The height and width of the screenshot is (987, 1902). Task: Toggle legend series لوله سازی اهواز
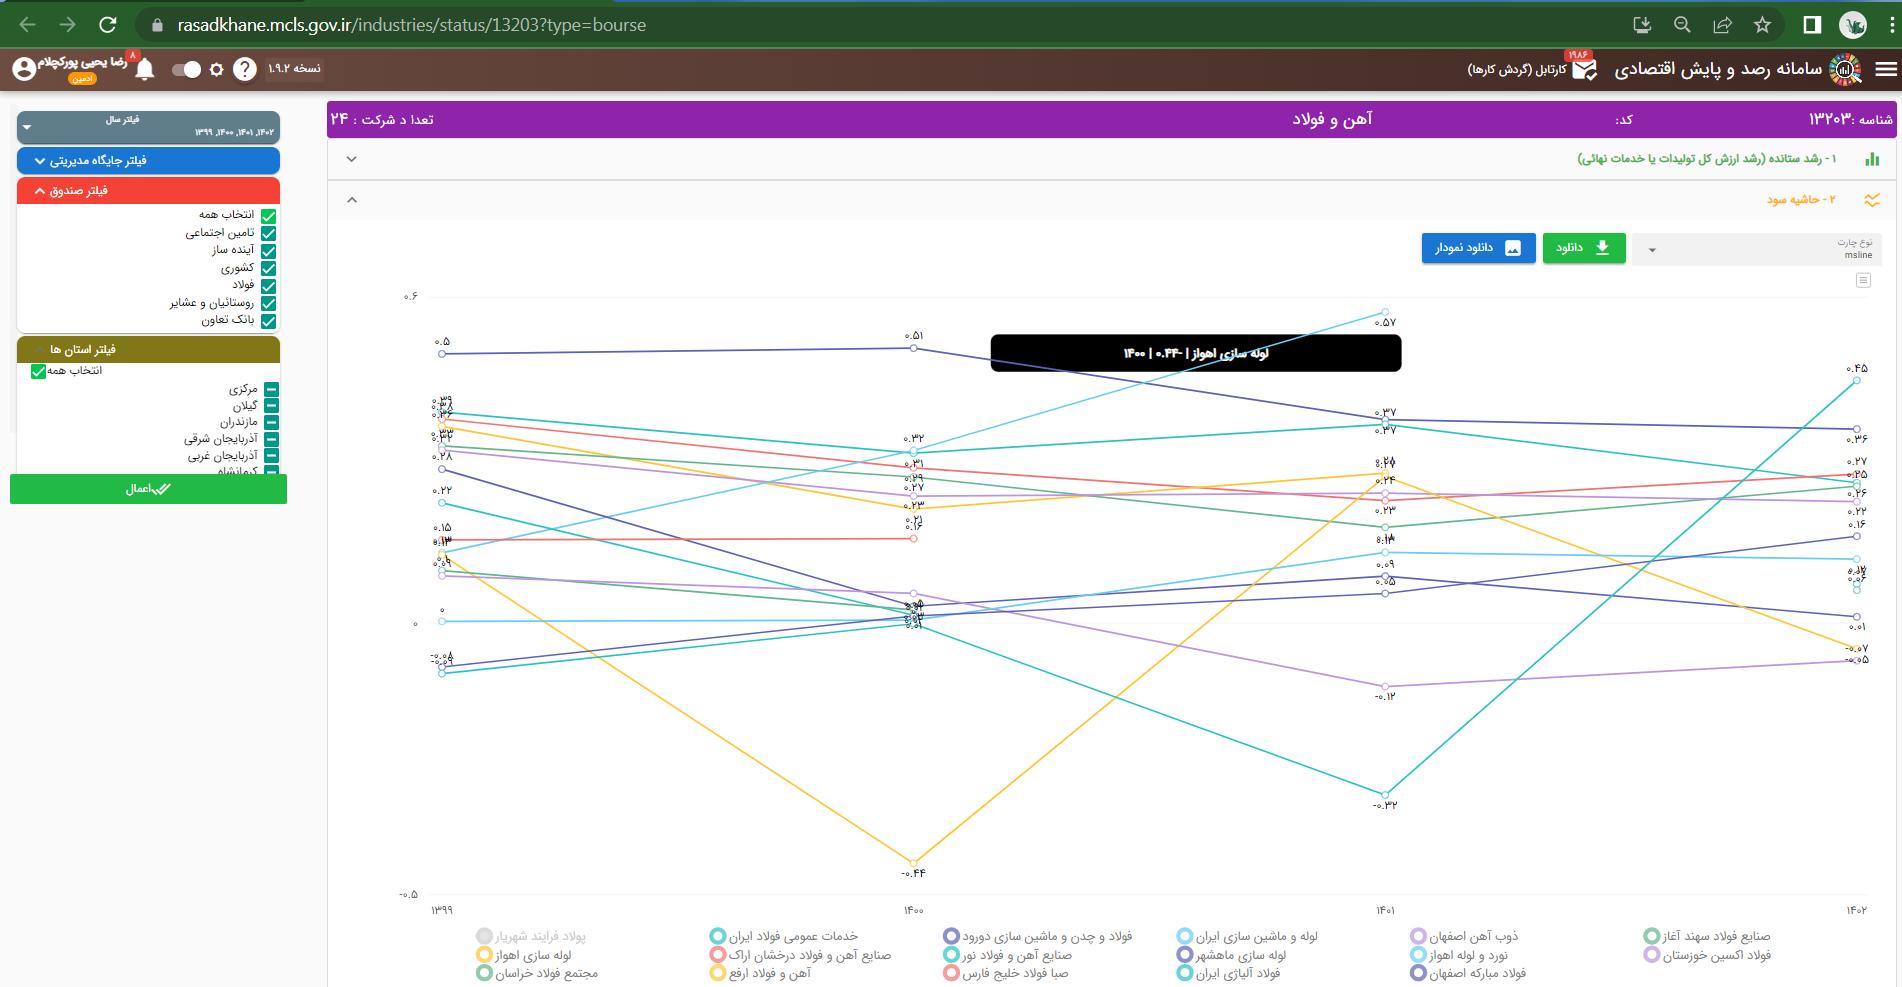tap(525, 955)
